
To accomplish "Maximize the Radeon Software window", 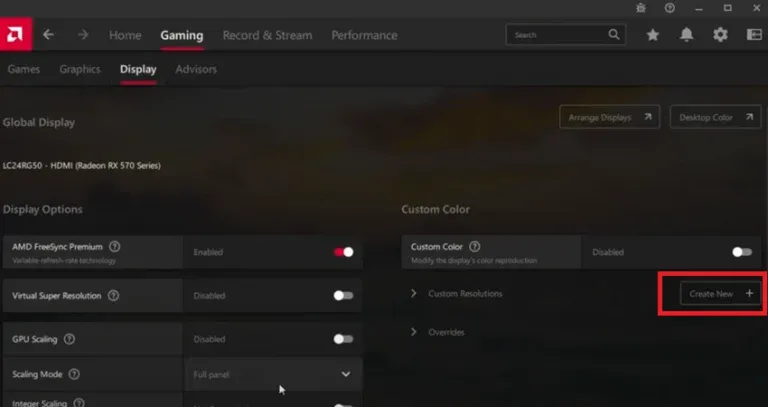I will (x=728, y=8).
